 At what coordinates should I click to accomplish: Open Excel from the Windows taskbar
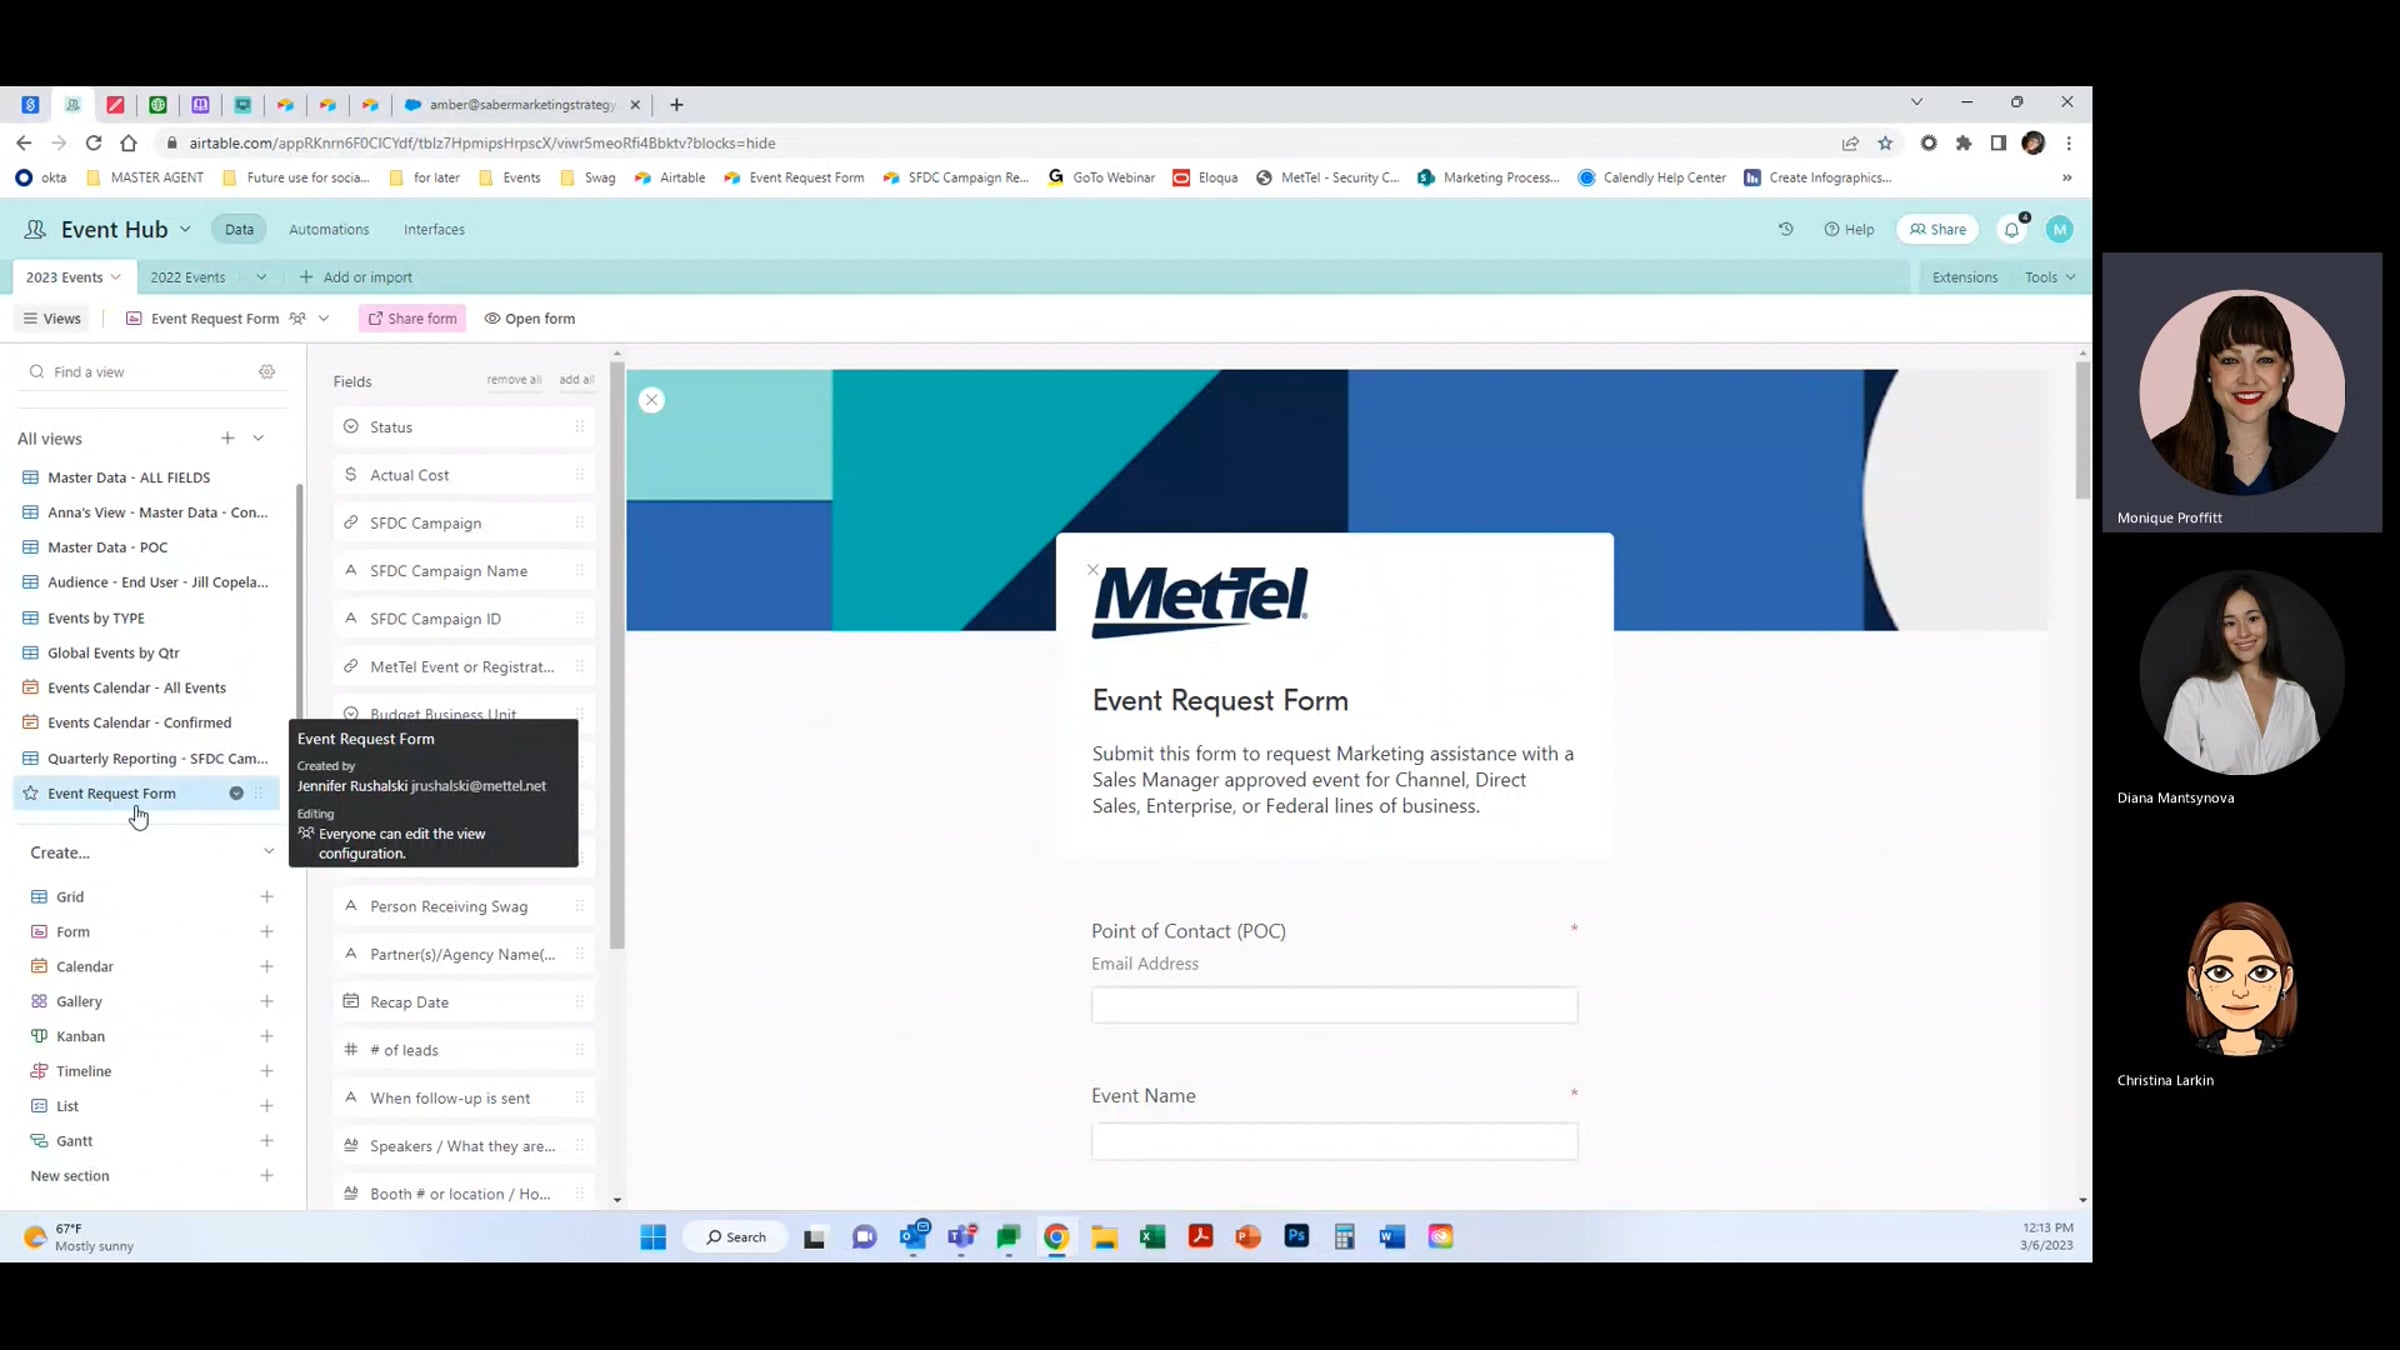point(1152,1237)
